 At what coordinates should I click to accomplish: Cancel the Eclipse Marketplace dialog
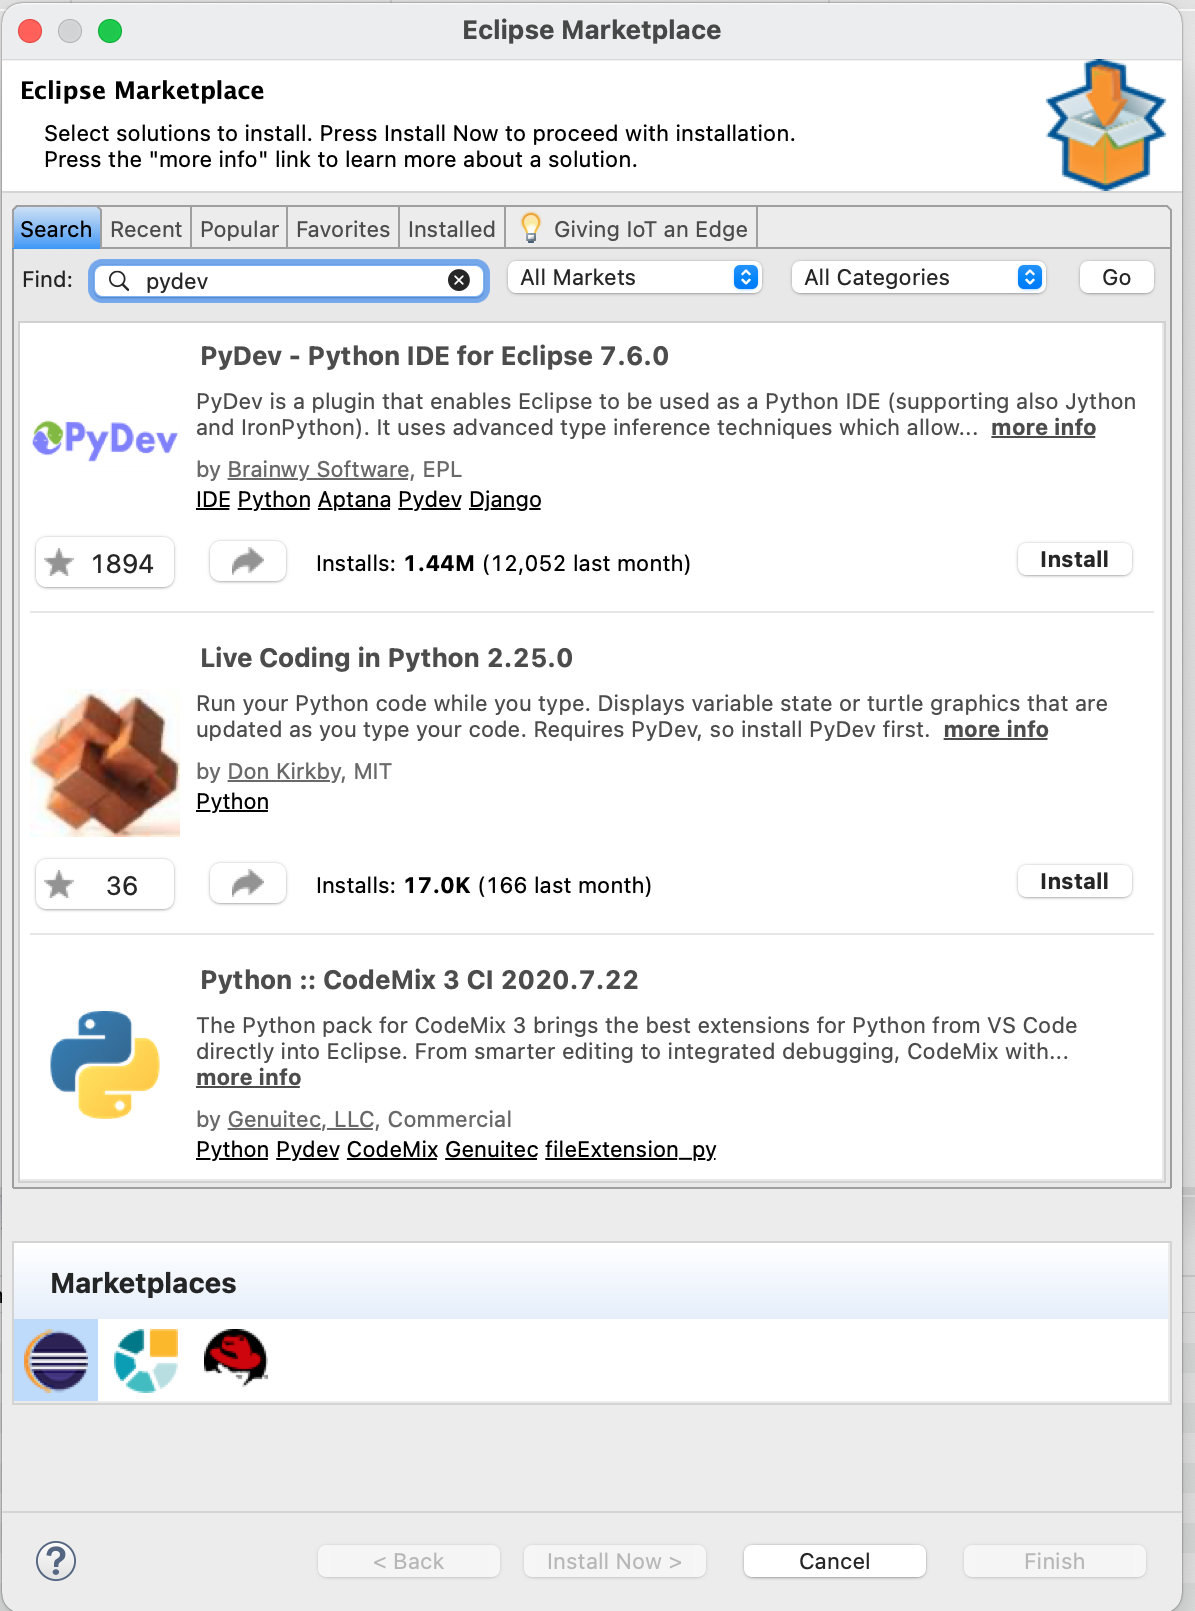[834, 1561]
